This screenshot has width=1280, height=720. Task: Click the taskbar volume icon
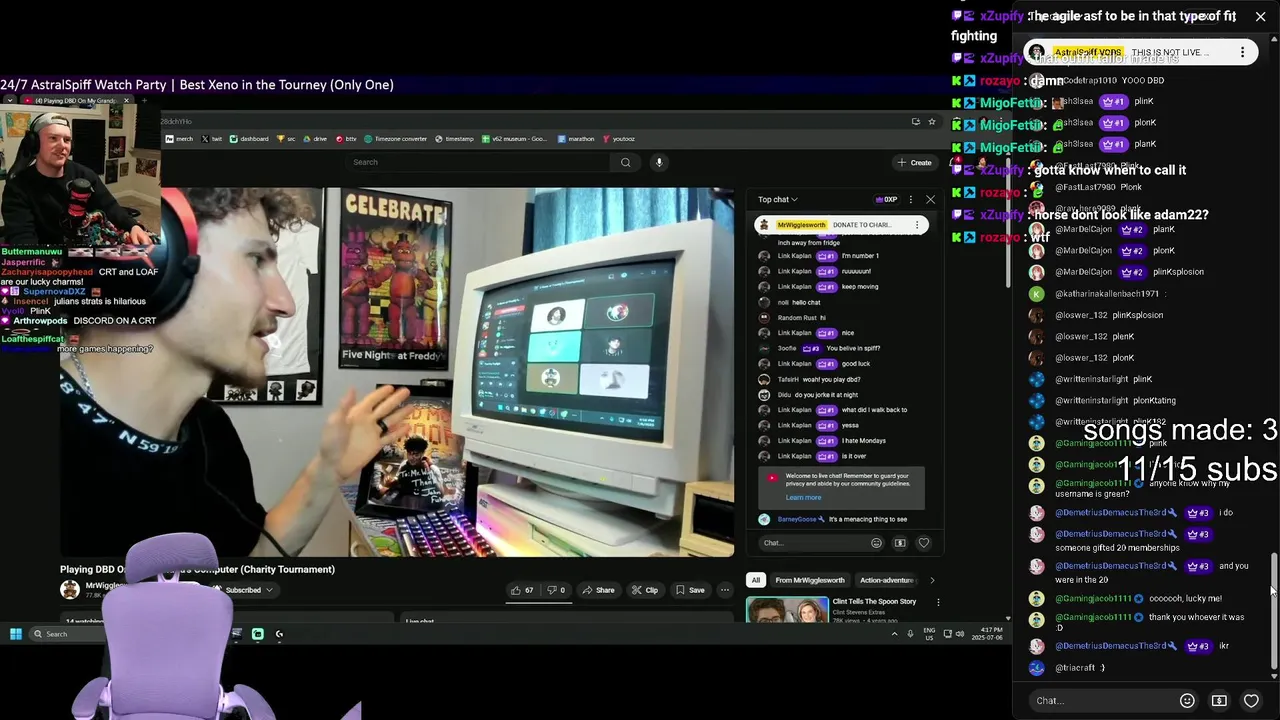(960, 634)
